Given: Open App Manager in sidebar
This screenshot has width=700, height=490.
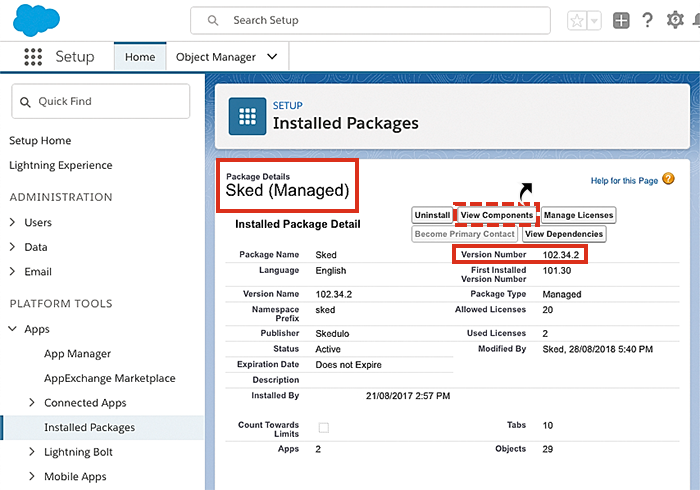Looking at the screenshot, I should [77, 354].
